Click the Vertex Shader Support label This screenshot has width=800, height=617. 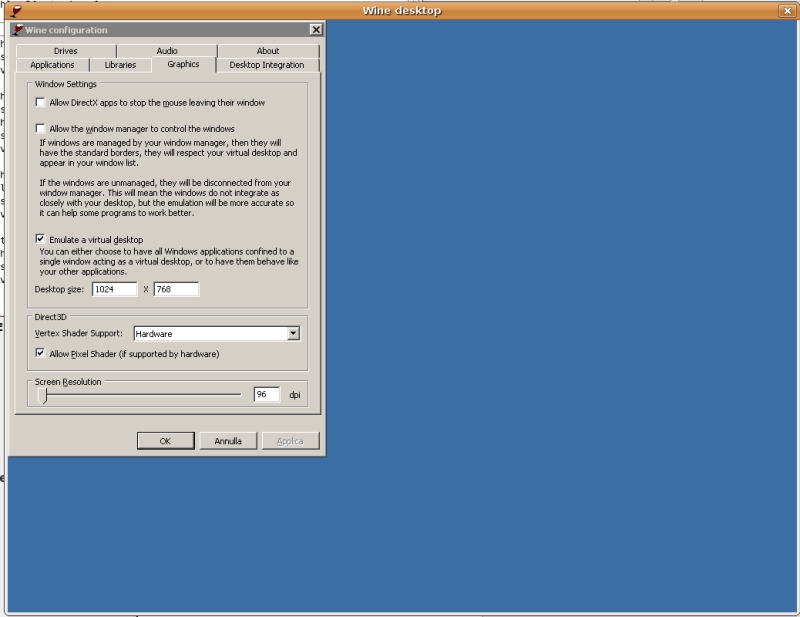click(79, 333)
